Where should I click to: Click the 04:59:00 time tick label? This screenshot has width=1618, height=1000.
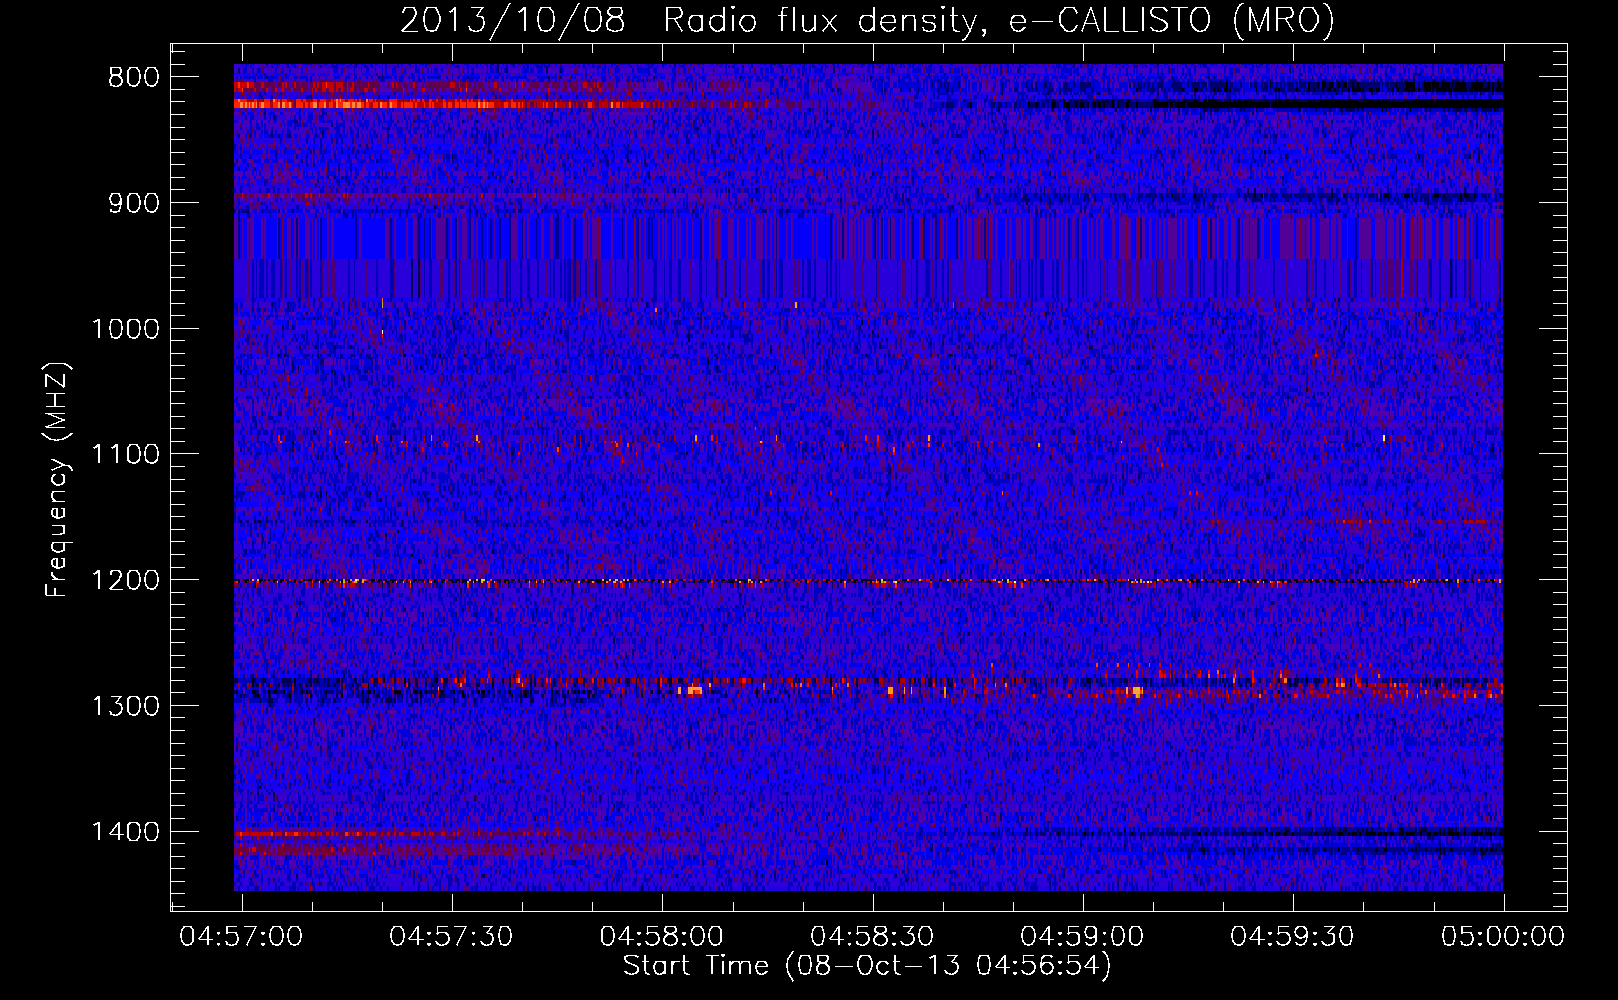[x=1082, y=937]
